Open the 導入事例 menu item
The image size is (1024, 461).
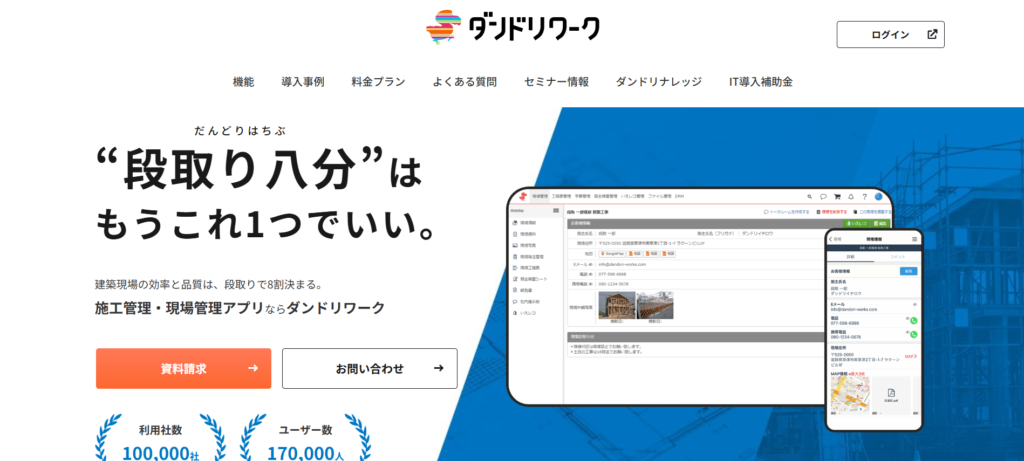[303, 82]
